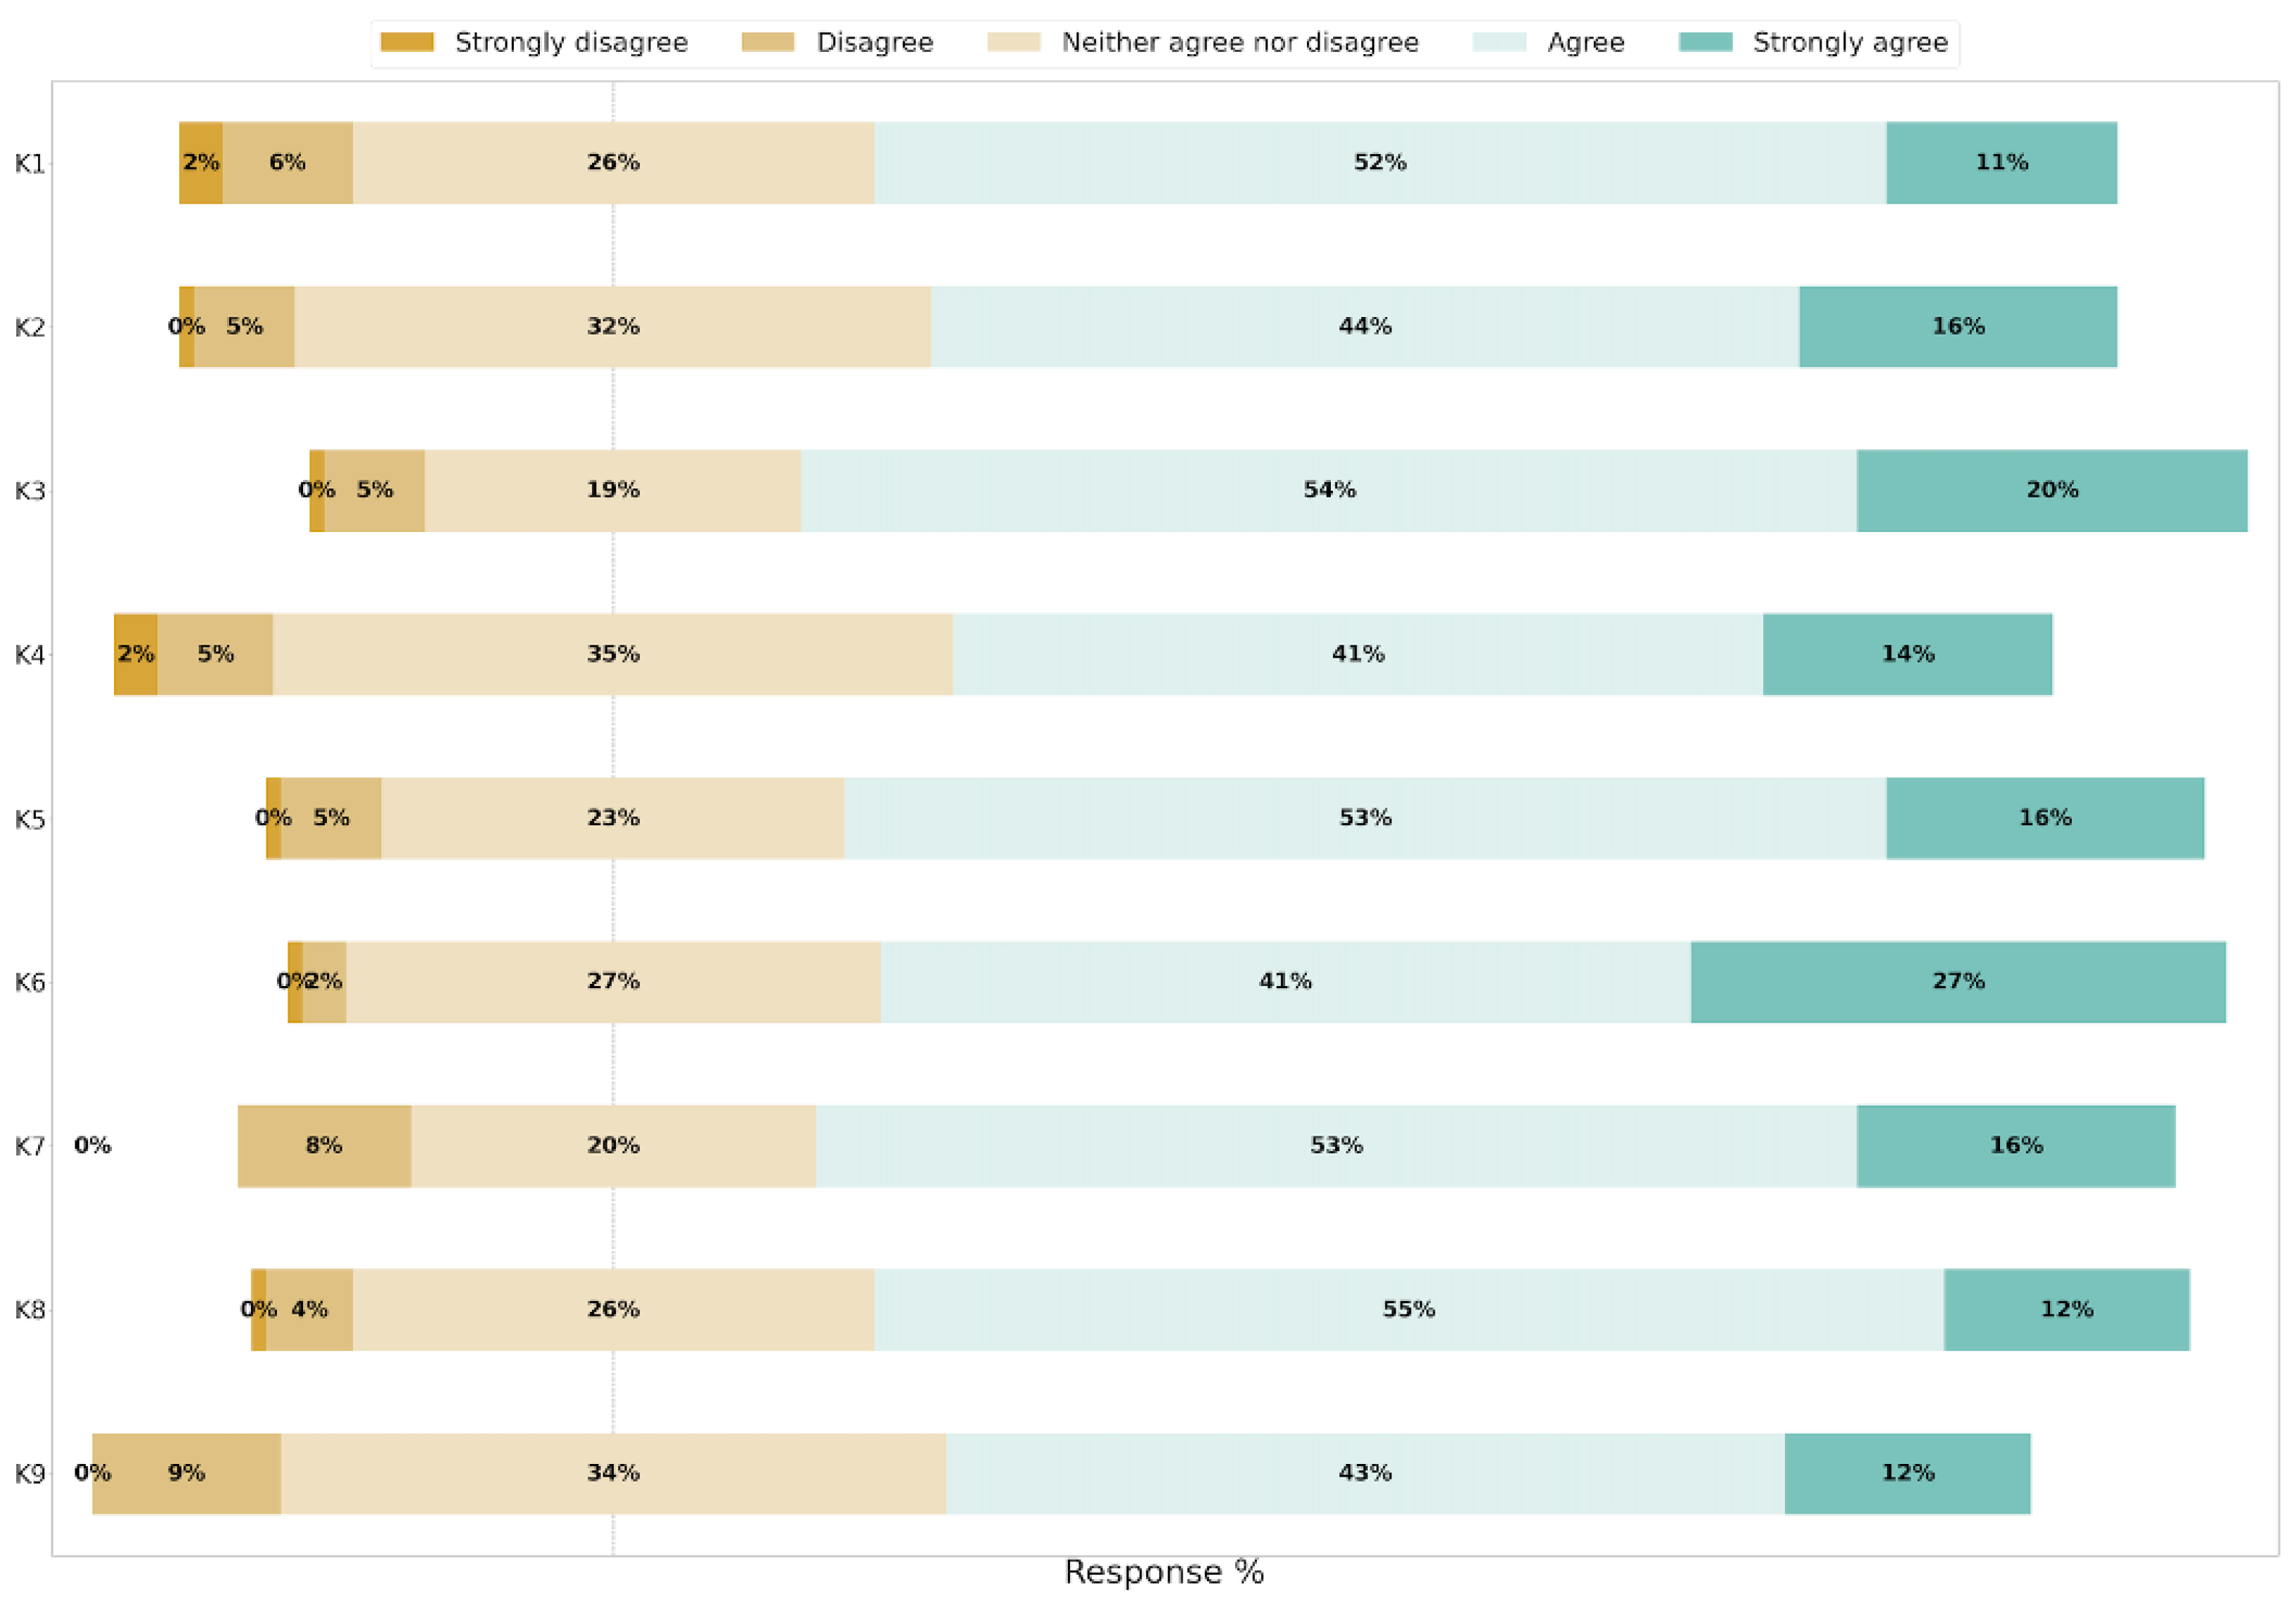This screenshot has height=1601, width=2296.
Task: Click the Strongly agree legend text label
Action: point(1850,42)
